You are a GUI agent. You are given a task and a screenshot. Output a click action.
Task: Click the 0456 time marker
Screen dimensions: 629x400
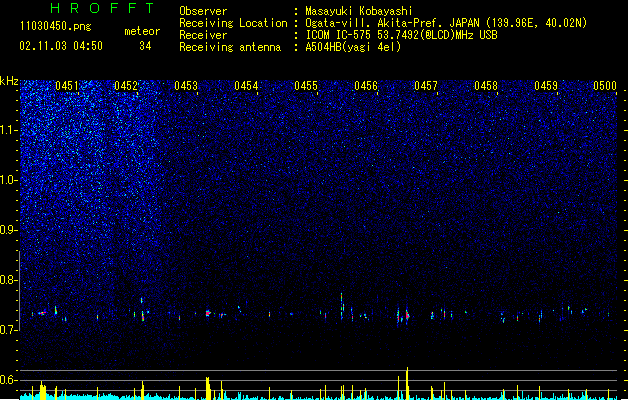[366, 86]
